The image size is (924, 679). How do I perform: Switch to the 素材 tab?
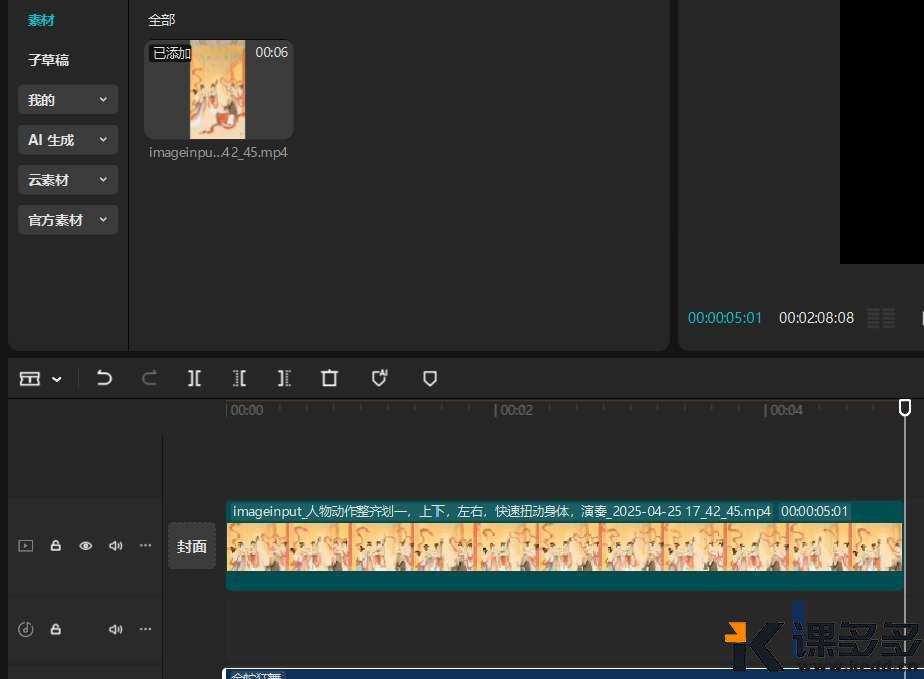click(41, 20)
